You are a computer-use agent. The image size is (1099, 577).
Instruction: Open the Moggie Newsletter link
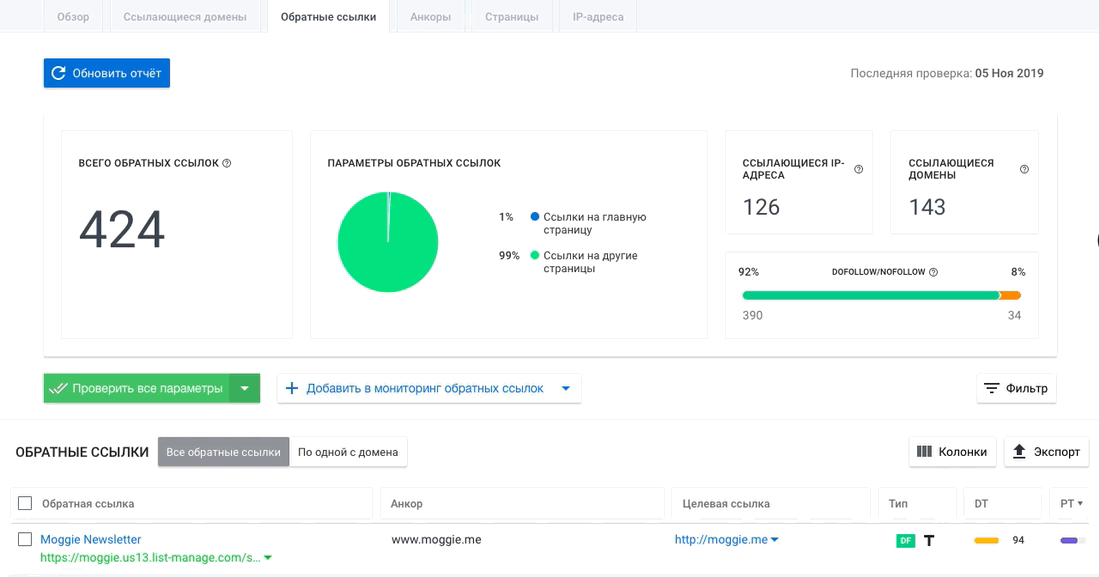click(90, 539)
